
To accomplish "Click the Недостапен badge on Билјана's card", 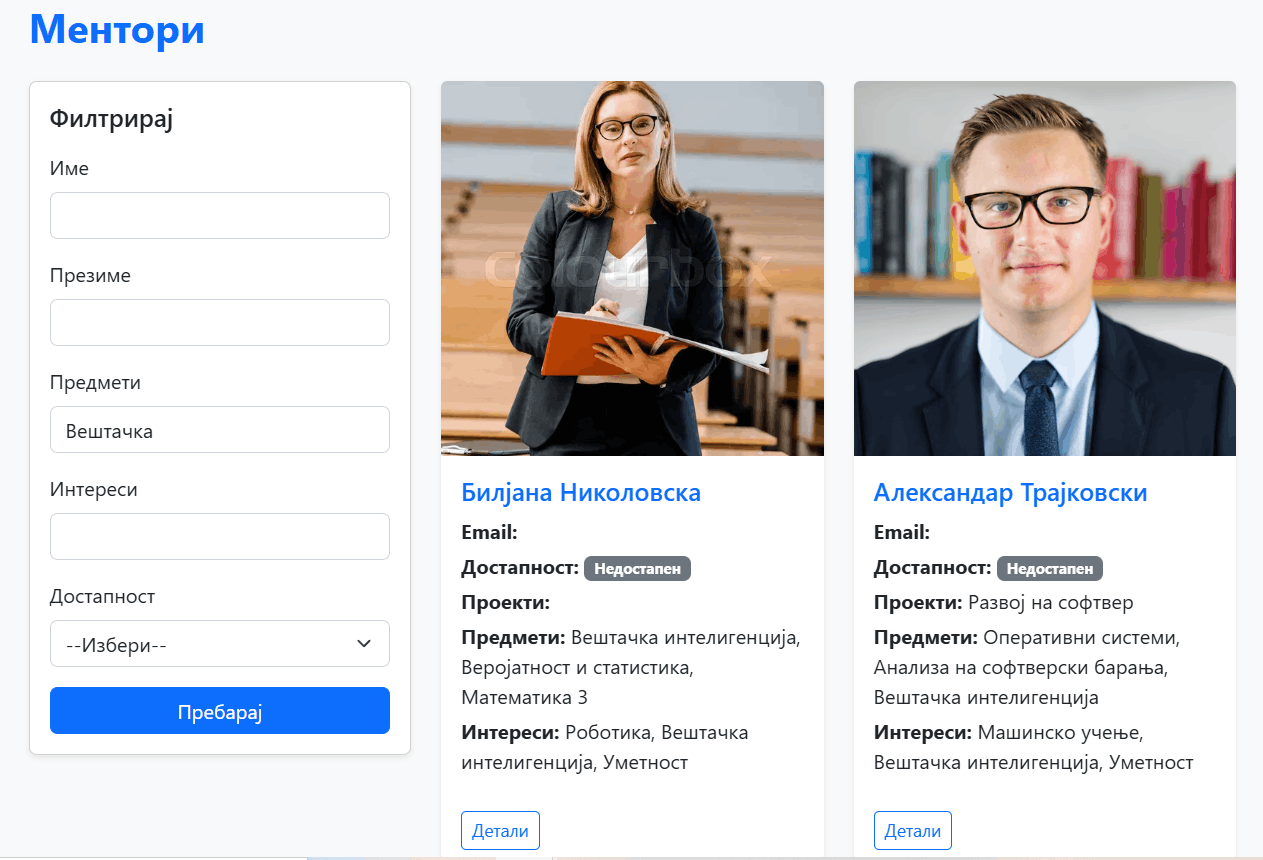I will [x=637, y=568].
